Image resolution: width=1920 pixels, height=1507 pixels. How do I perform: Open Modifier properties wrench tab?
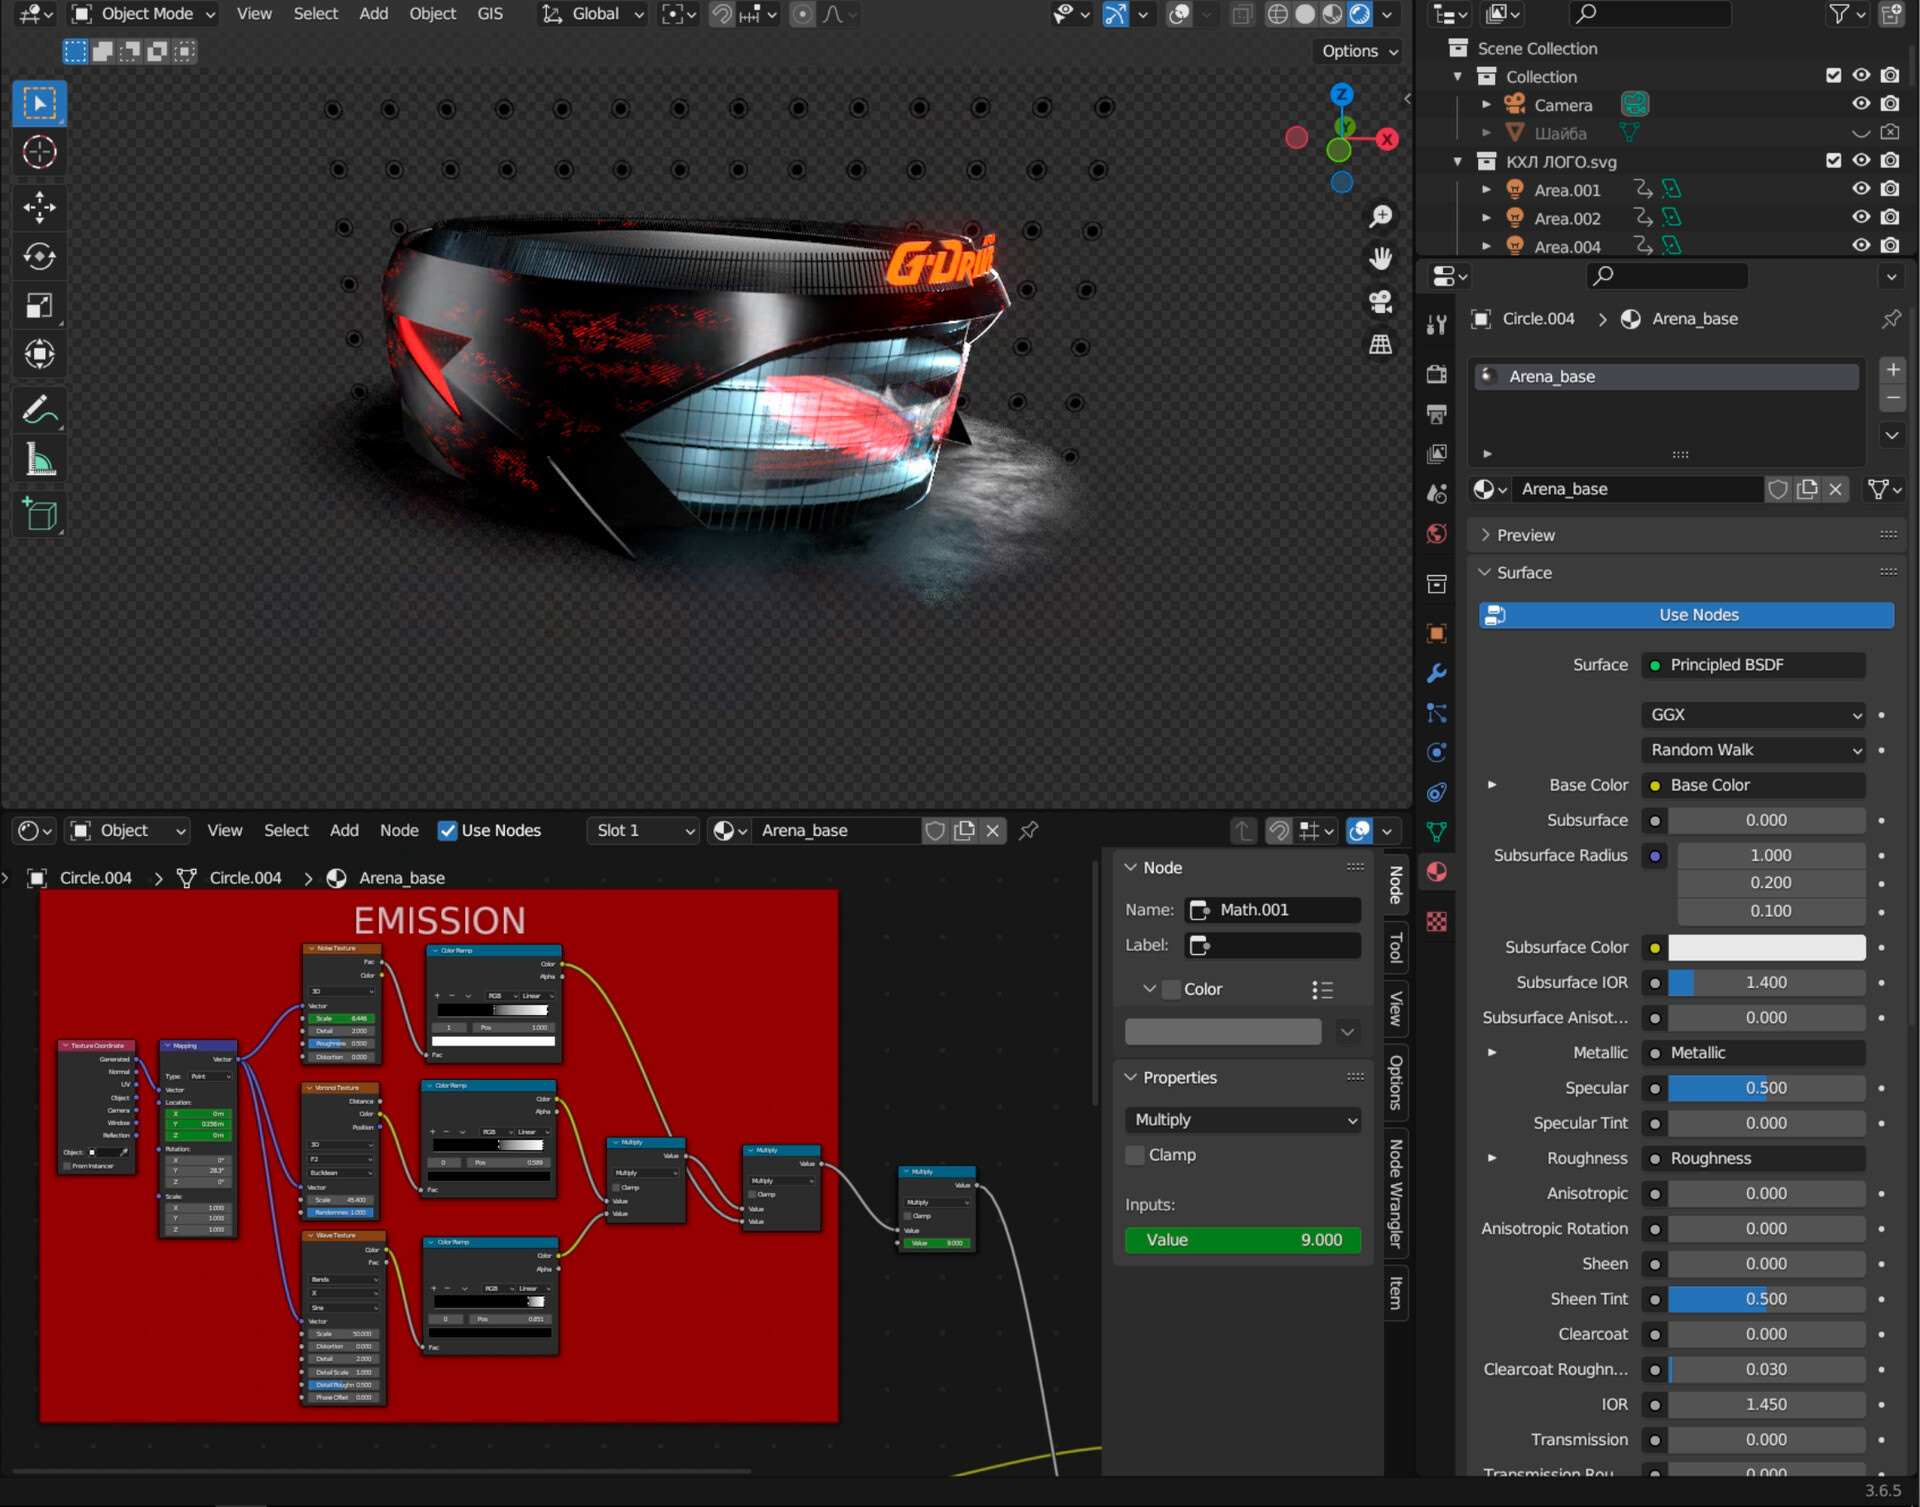pyautogui.click(x=1437, y=673)
